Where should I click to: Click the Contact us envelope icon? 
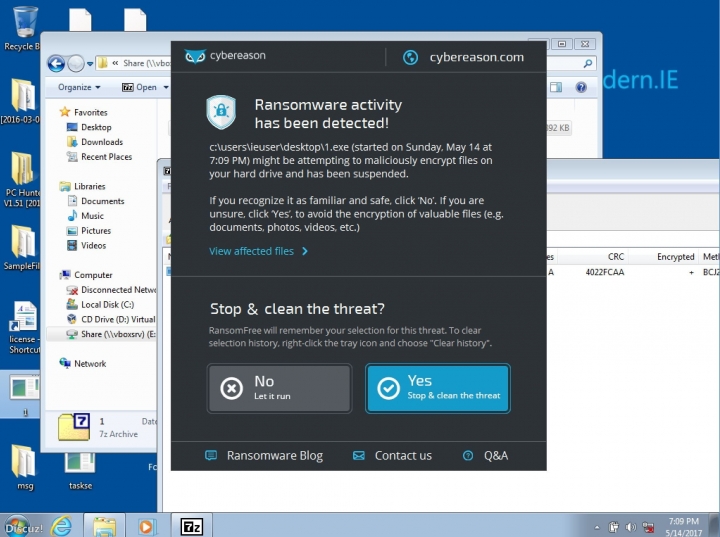pos(359,455)
